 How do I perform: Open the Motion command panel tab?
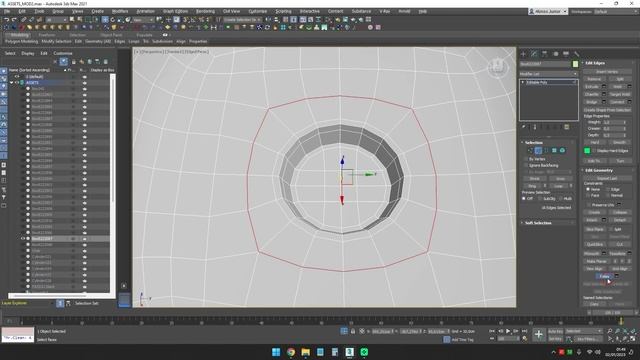[556, 54]
